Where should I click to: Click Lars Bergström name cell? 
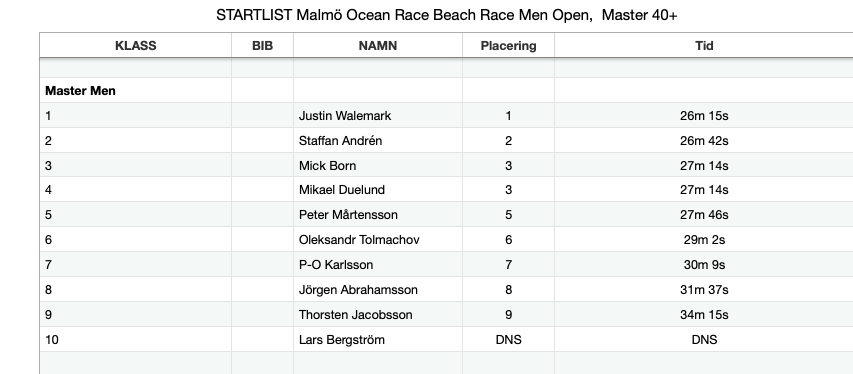[x=378, y=340]
